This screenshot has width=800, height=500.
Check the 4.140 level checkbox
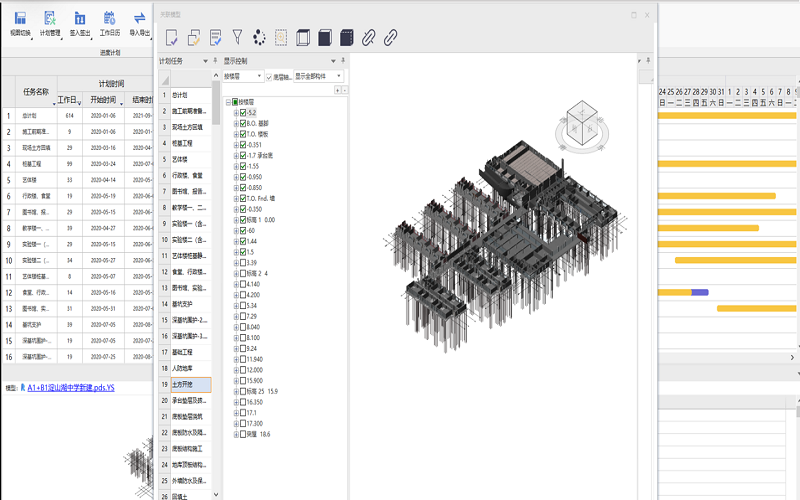pos(243,284)
